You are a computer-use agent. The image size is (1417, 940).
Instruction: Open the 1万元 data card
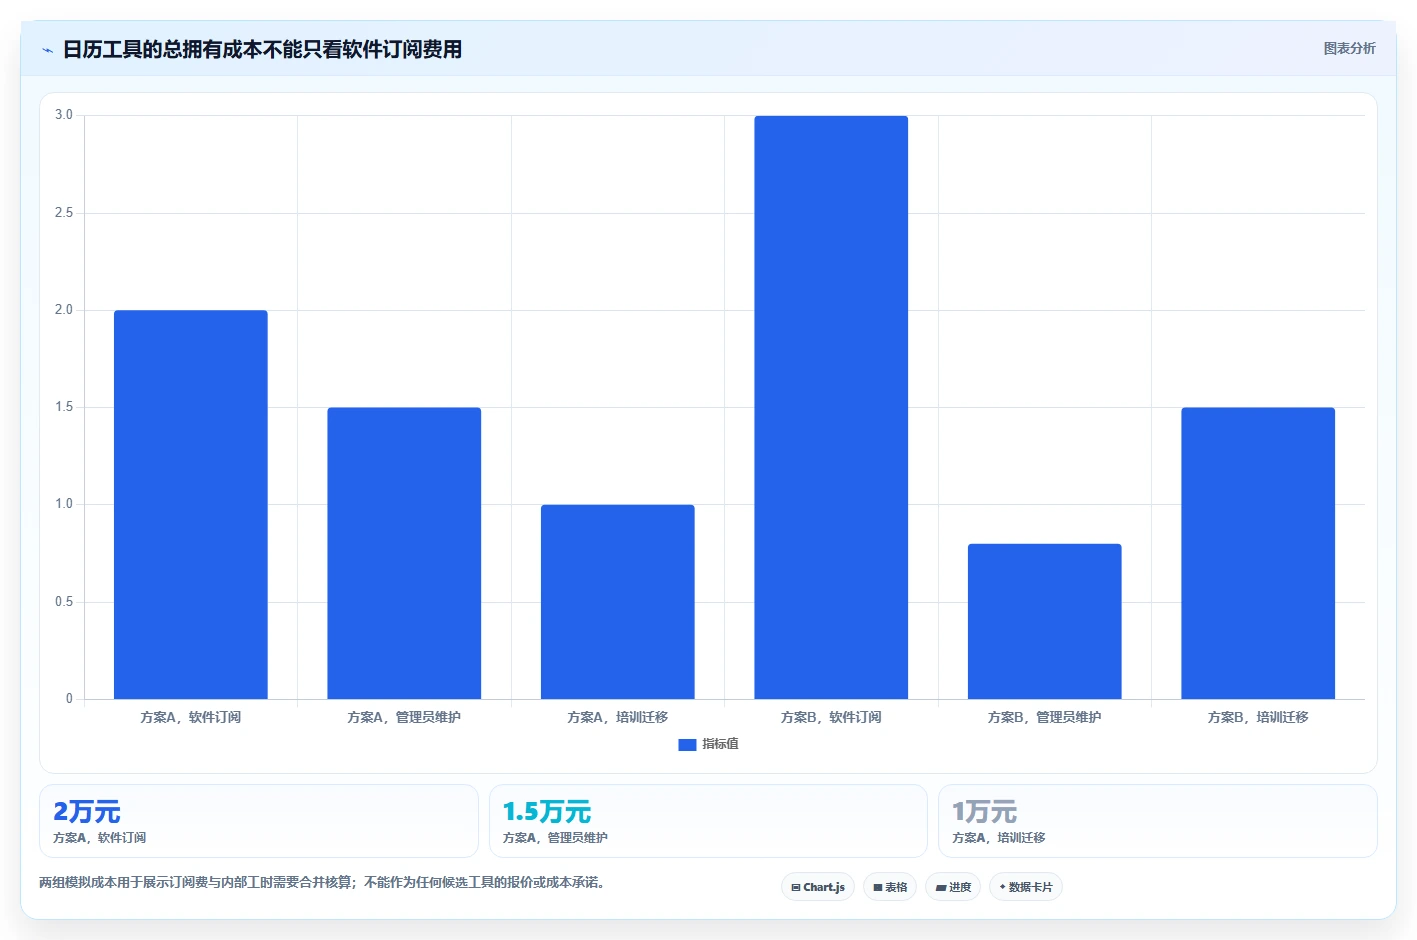tap(1158, 821)
